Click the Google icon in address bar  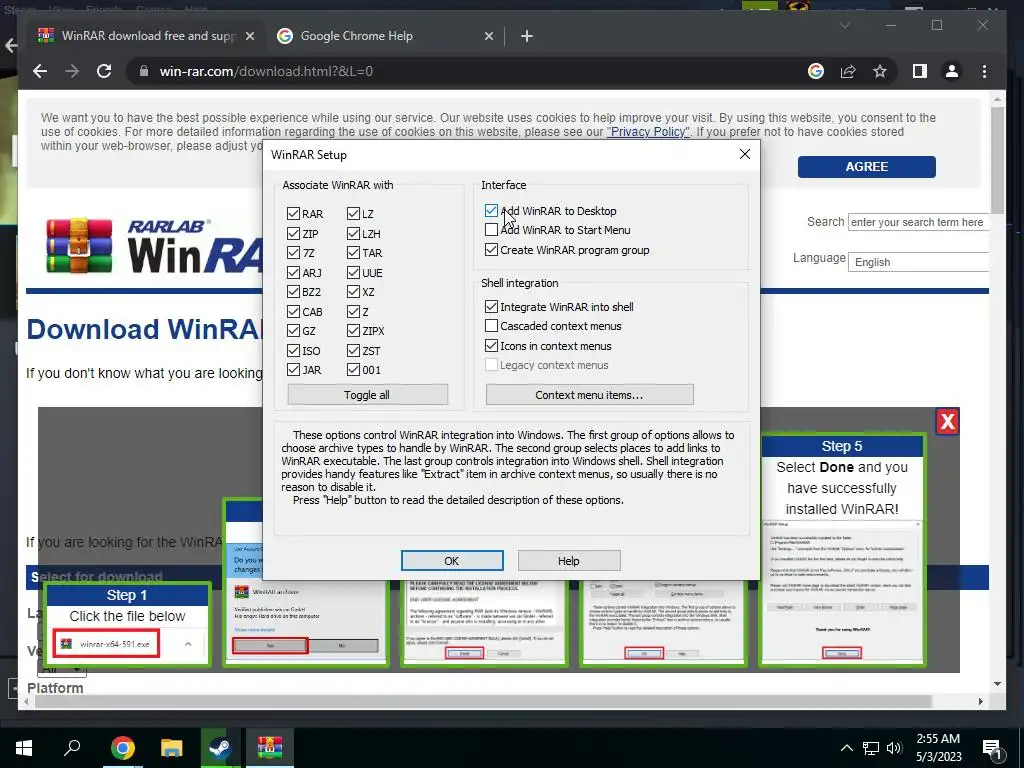click(816, 71)
